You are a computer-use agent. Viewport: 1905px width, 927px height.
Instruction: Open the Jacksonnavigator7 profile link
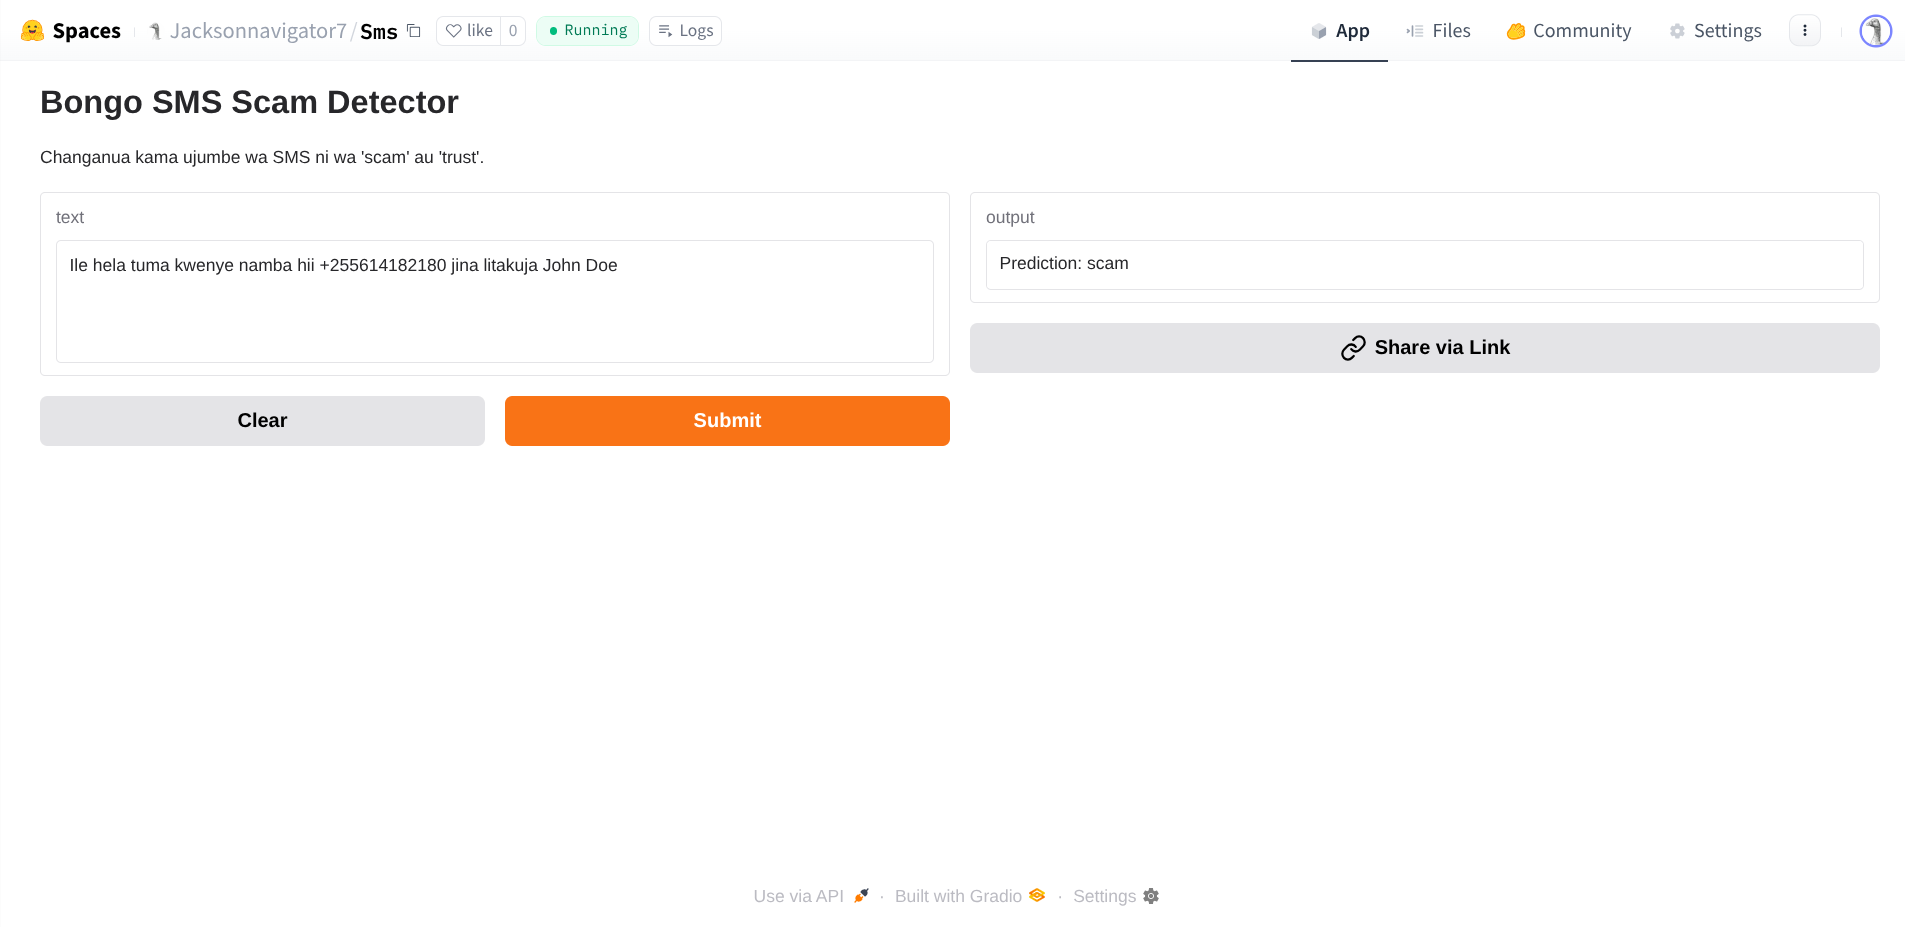pyautogui.click(x=258, y=31)
